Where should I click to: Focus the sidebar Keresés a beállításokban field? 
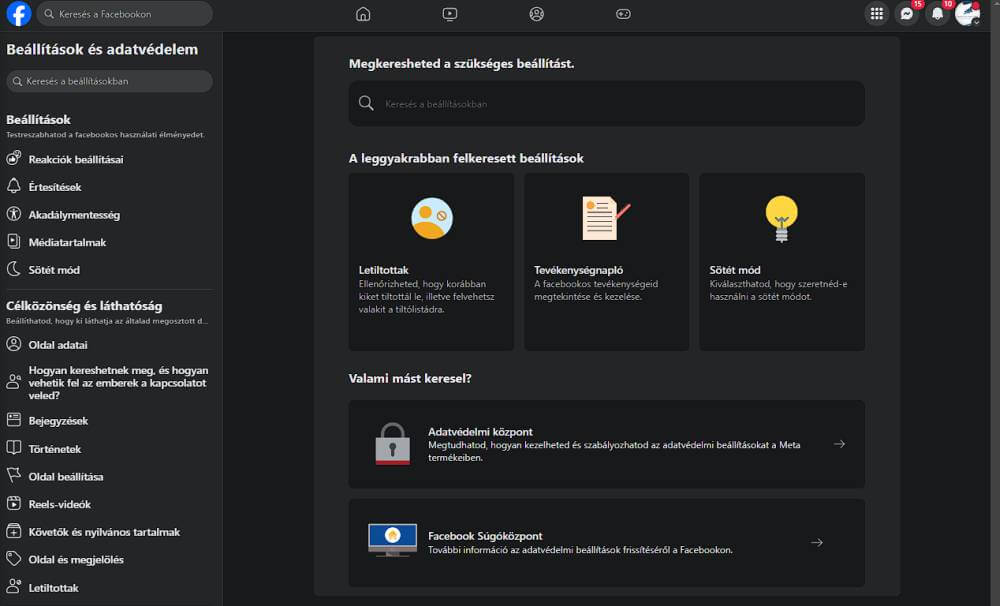click(110, 81)
